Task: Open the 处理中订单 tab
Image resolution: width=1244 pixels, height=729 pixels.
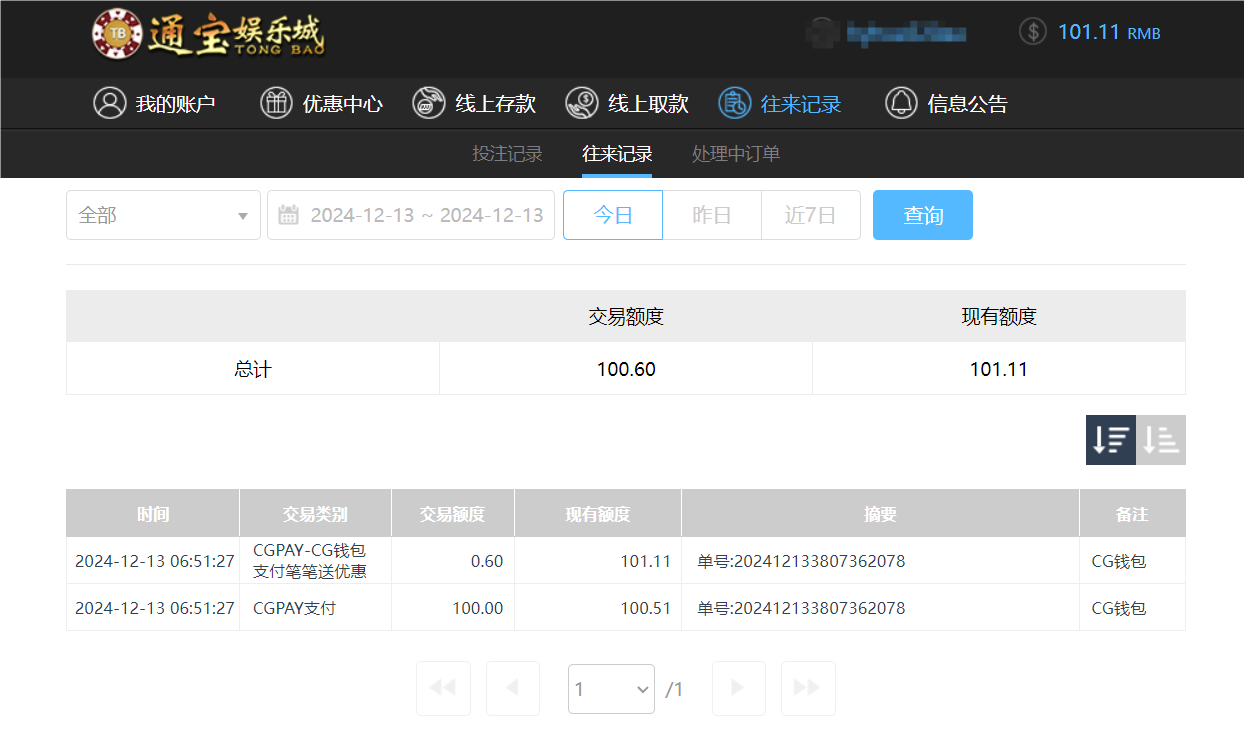Action: coord(735,154)
